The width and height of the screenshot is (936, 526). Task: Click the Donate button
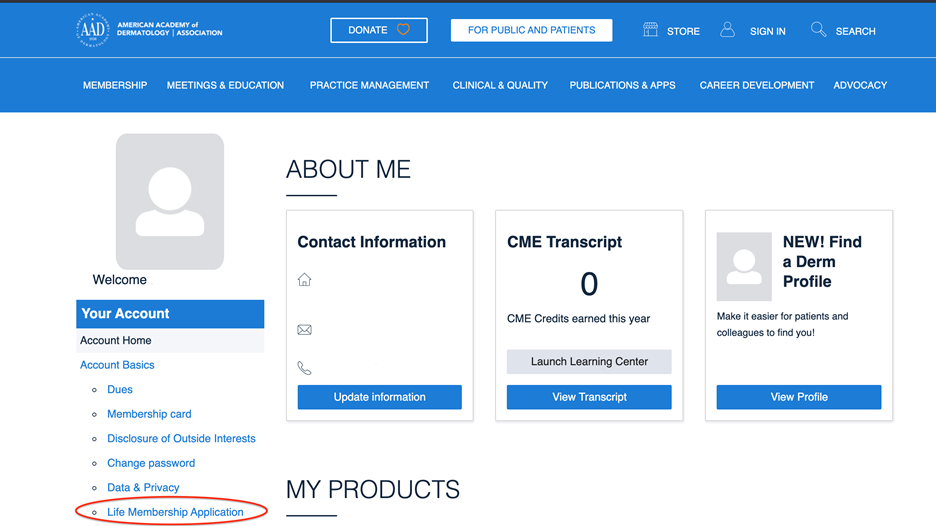[378, 30]
